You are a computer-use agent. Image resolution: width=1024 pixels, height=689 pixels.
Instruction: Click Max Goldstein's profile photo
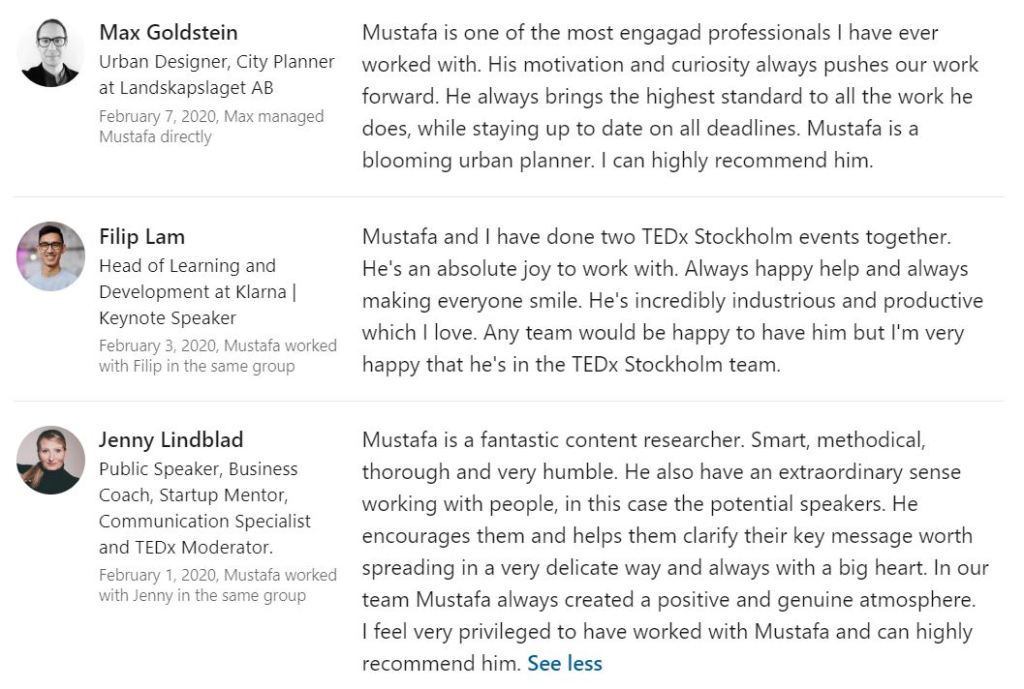51,53
